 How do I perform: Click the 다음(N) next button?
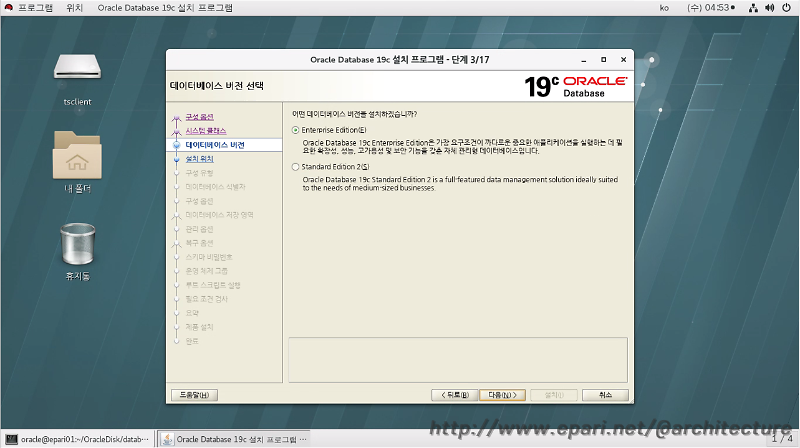click(x=503, y=395)
